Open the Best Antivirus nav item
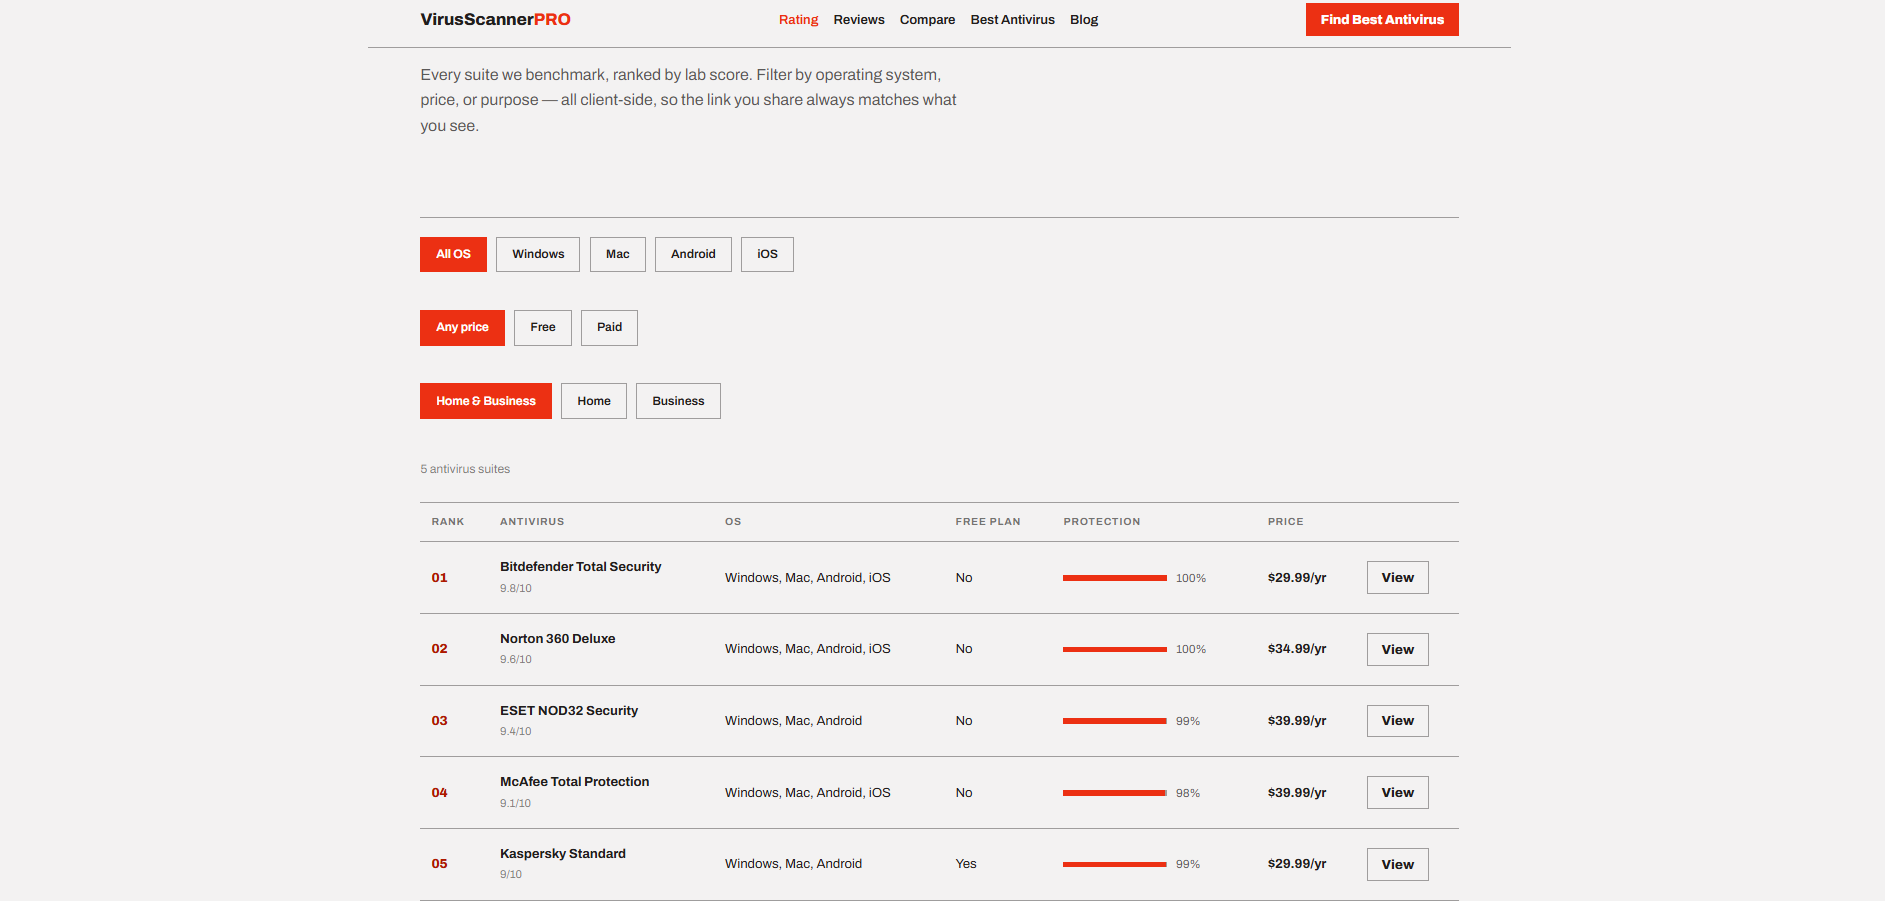1885x901 pixels. pyautogui.click(x=1012, y=20)
